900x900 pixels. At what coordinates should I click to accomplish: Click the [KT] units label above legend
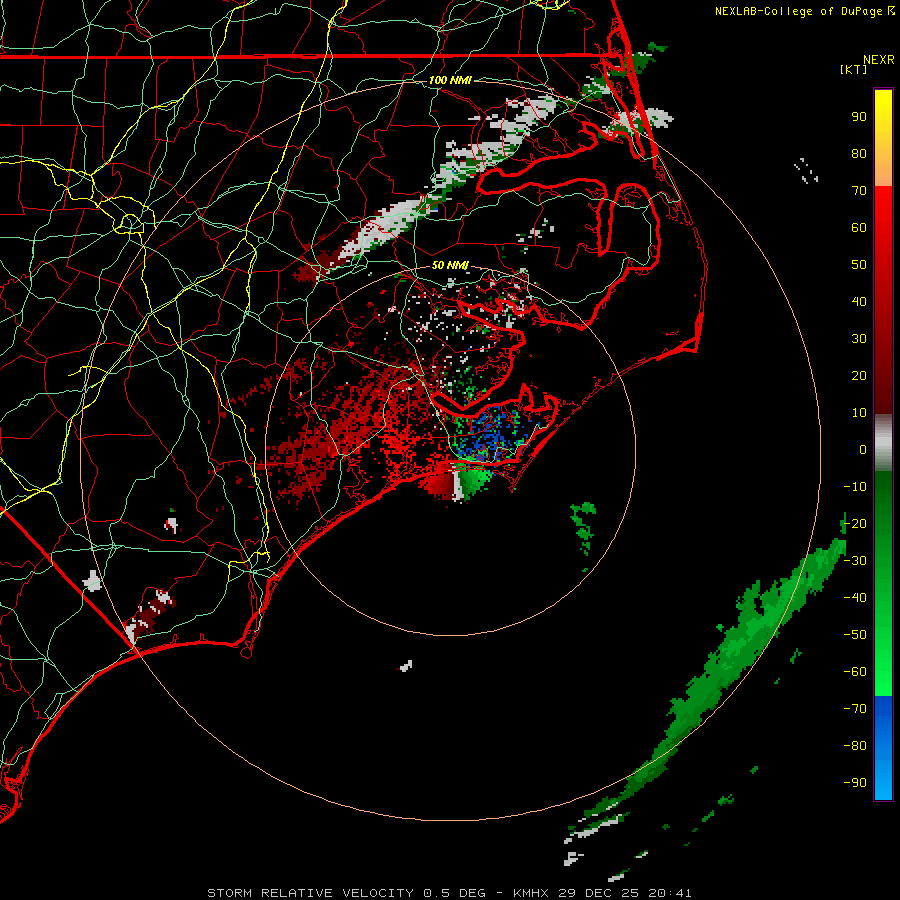tap(853, 69)
